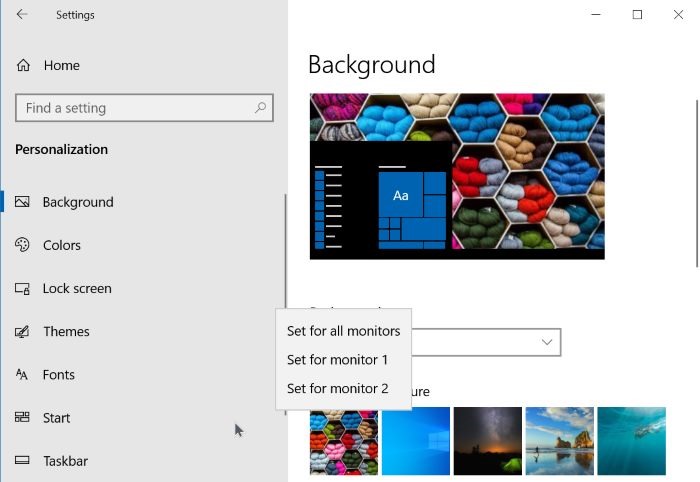Pick the night sky tent wallpaper
Image resolution: width=700 pixels, height=482 pixels.
[488, 440]
